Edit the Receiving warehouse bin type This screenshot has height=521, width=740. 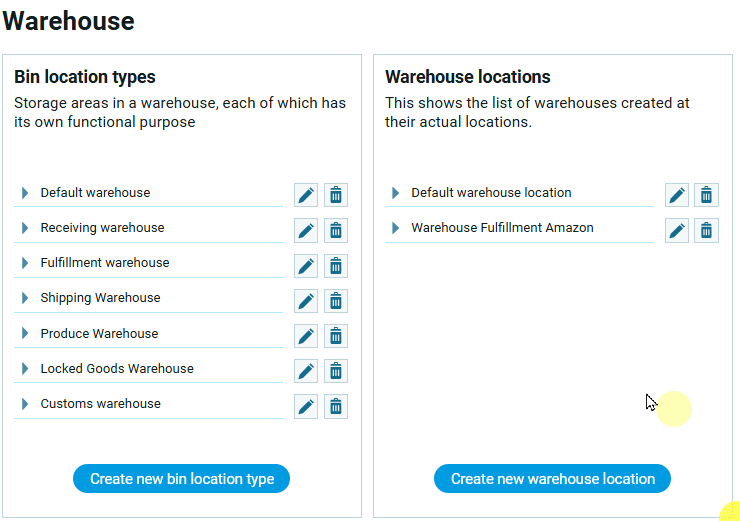[x=306, y=230]
